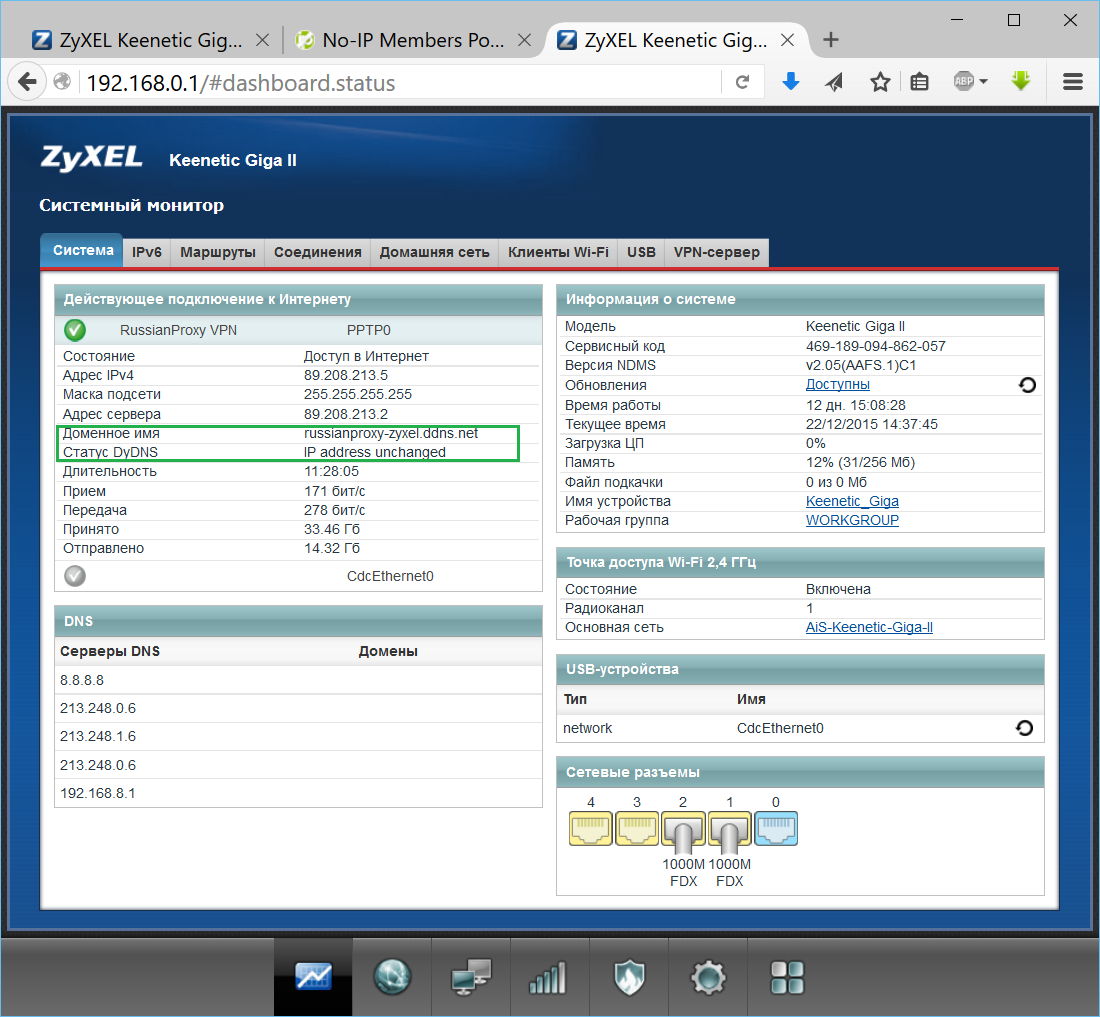
Task: Open the Home network computers icon
Action: [x=471, y=977]
